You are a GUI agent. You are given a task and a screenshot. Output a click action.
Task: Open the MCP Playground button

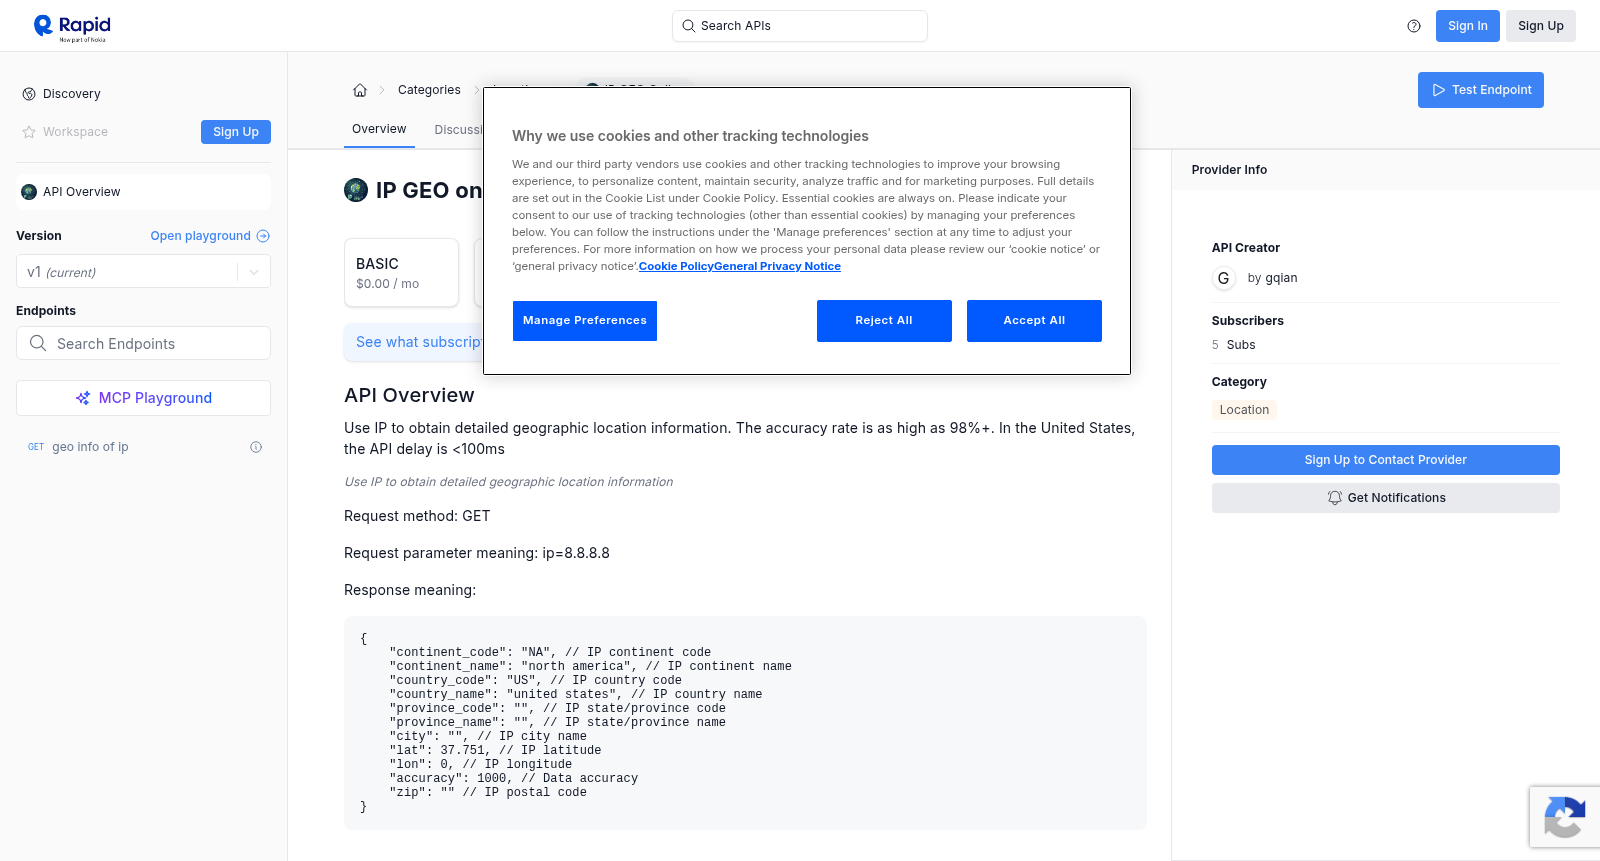coord(143,398)
